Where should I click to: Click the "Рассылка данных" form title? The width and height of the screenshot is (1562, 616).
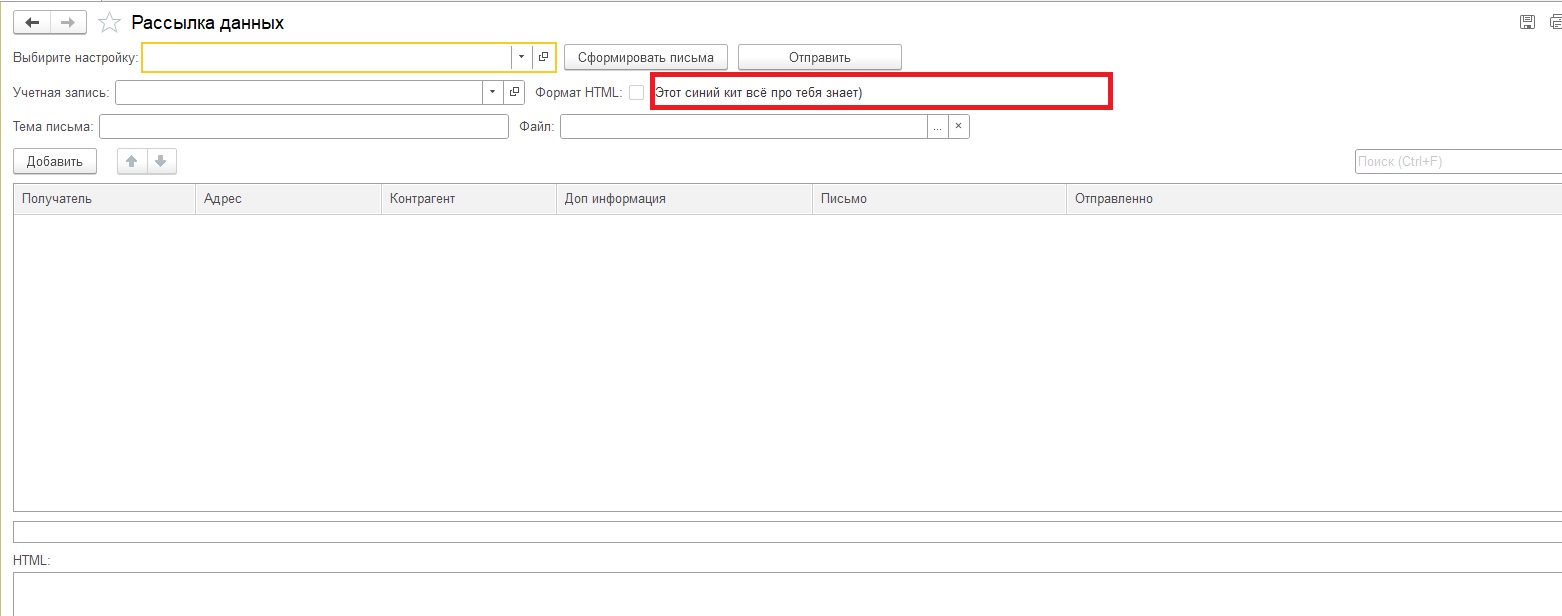coord(208,23)
